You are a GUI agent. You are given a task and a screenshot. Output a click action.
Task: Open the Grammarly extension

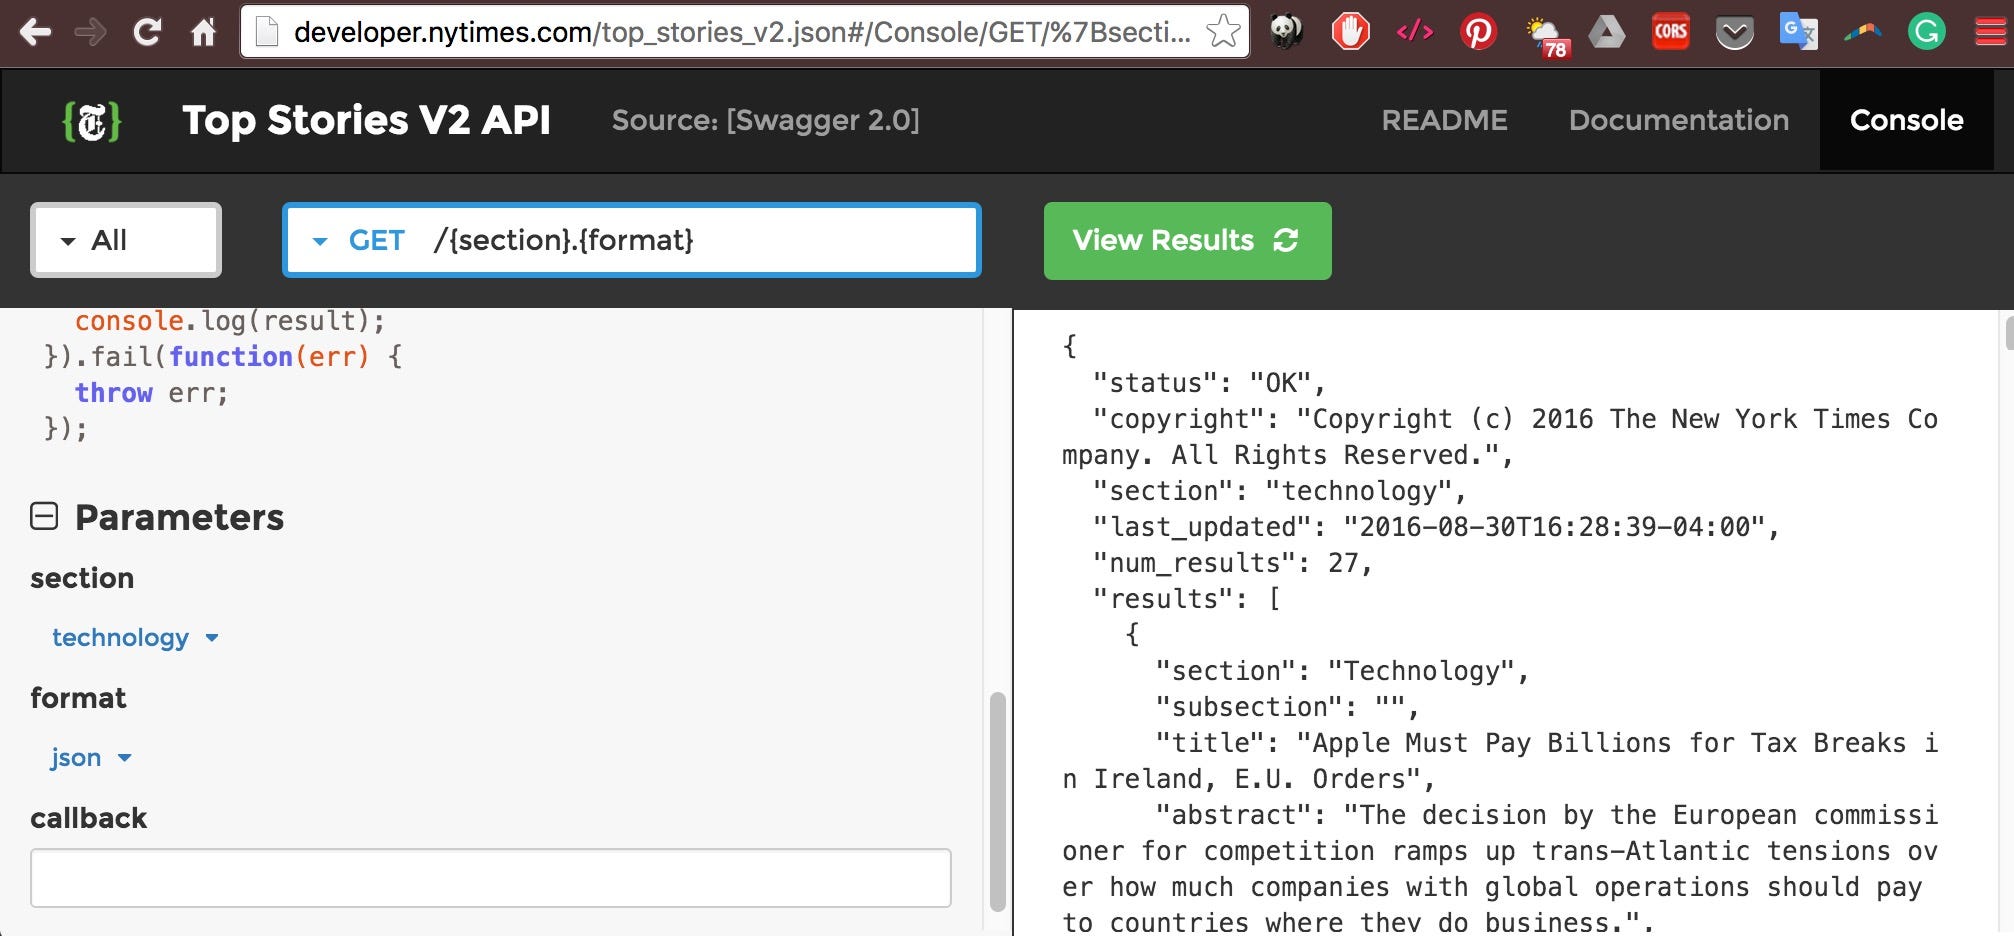1927,32
